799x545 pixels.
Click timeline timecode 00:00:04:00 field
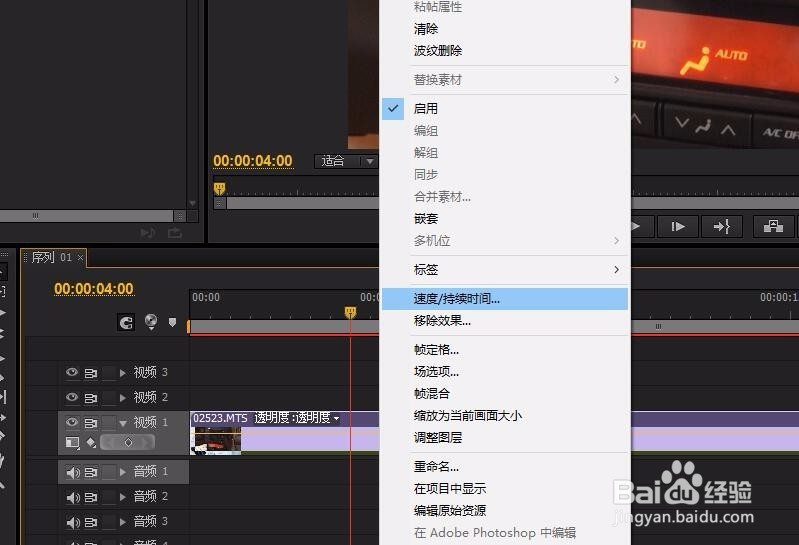(x=94, y=289)
